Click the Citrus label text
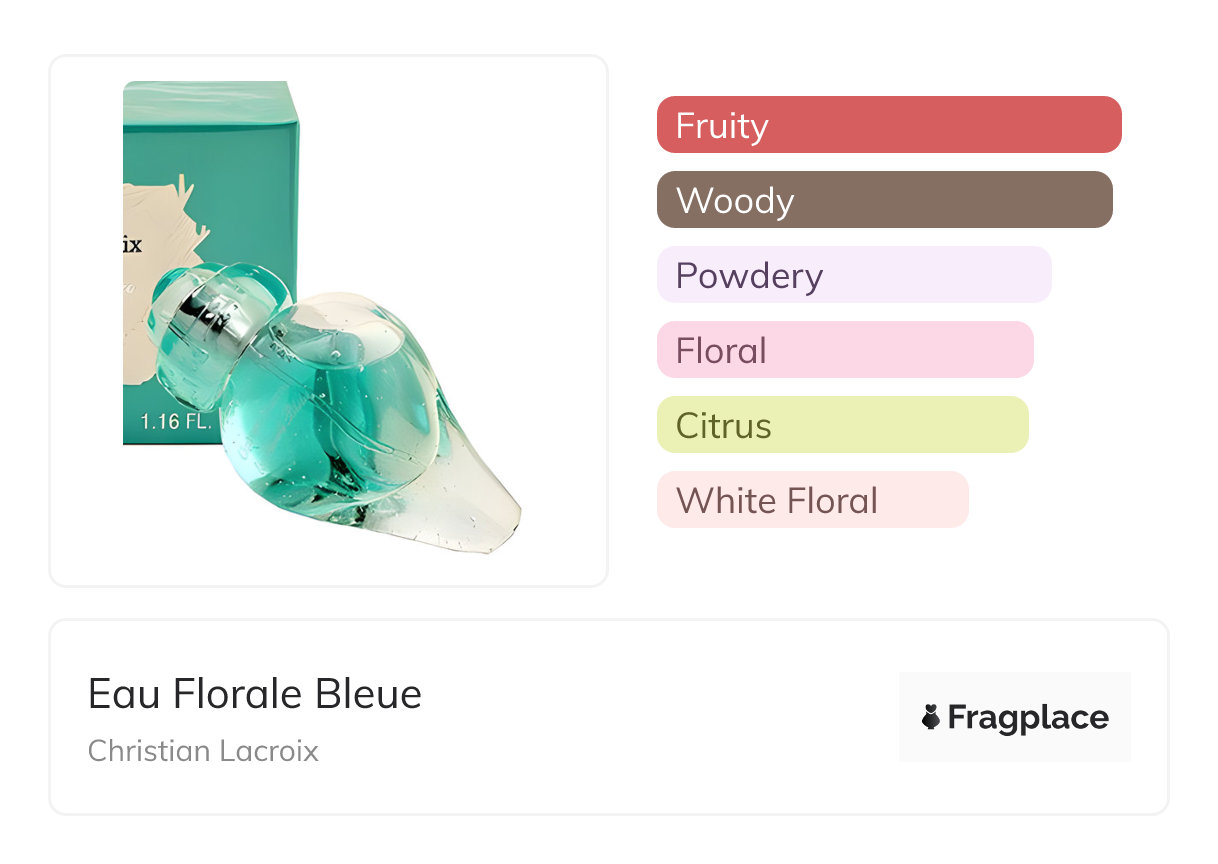Screen dimensions: 1218x864 pyautogui.click(x=724, y=426)
